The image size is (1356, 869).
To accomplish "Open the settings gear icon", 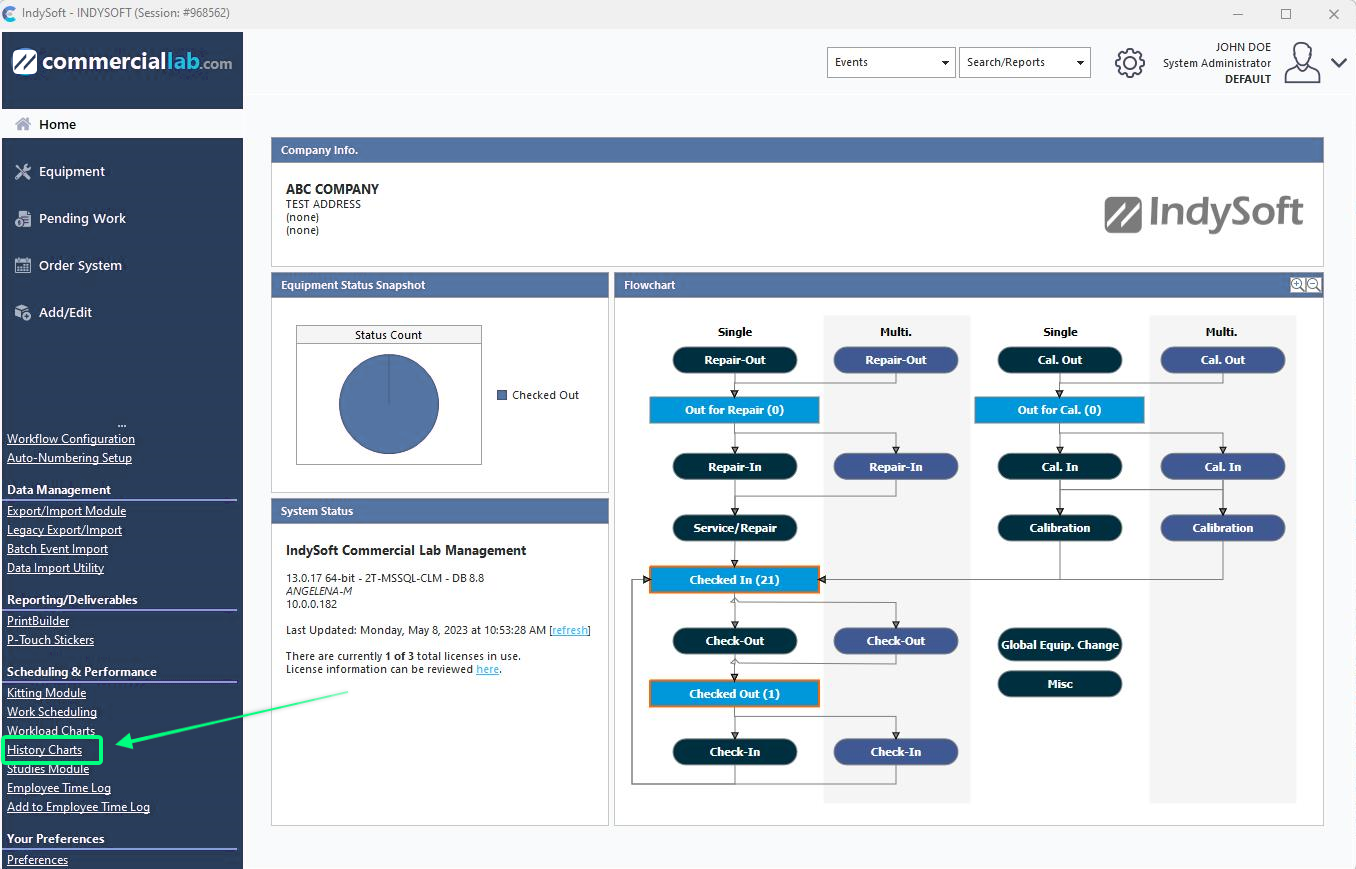I will click(1129, 63).
